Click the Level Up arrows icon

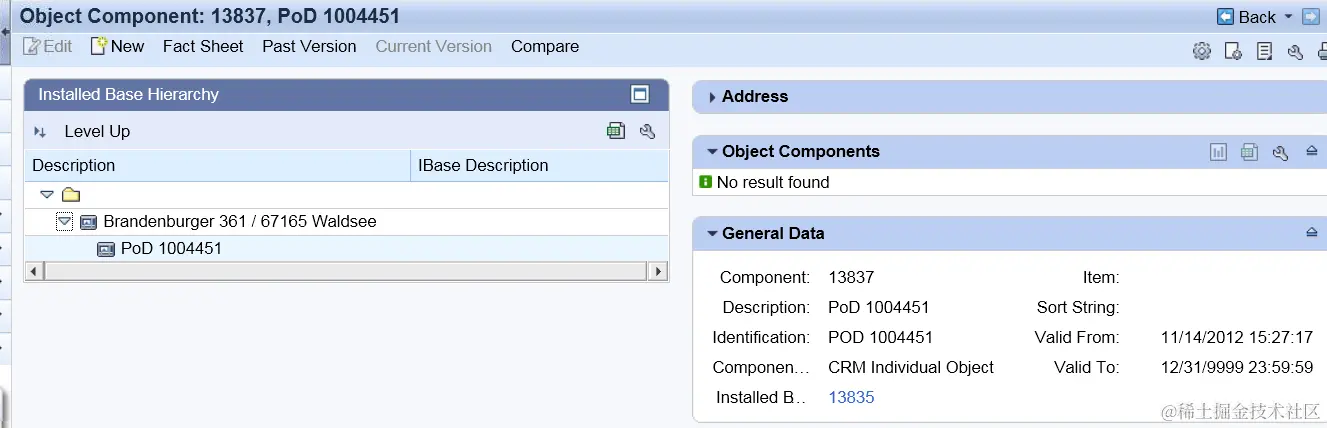[40, 132]
